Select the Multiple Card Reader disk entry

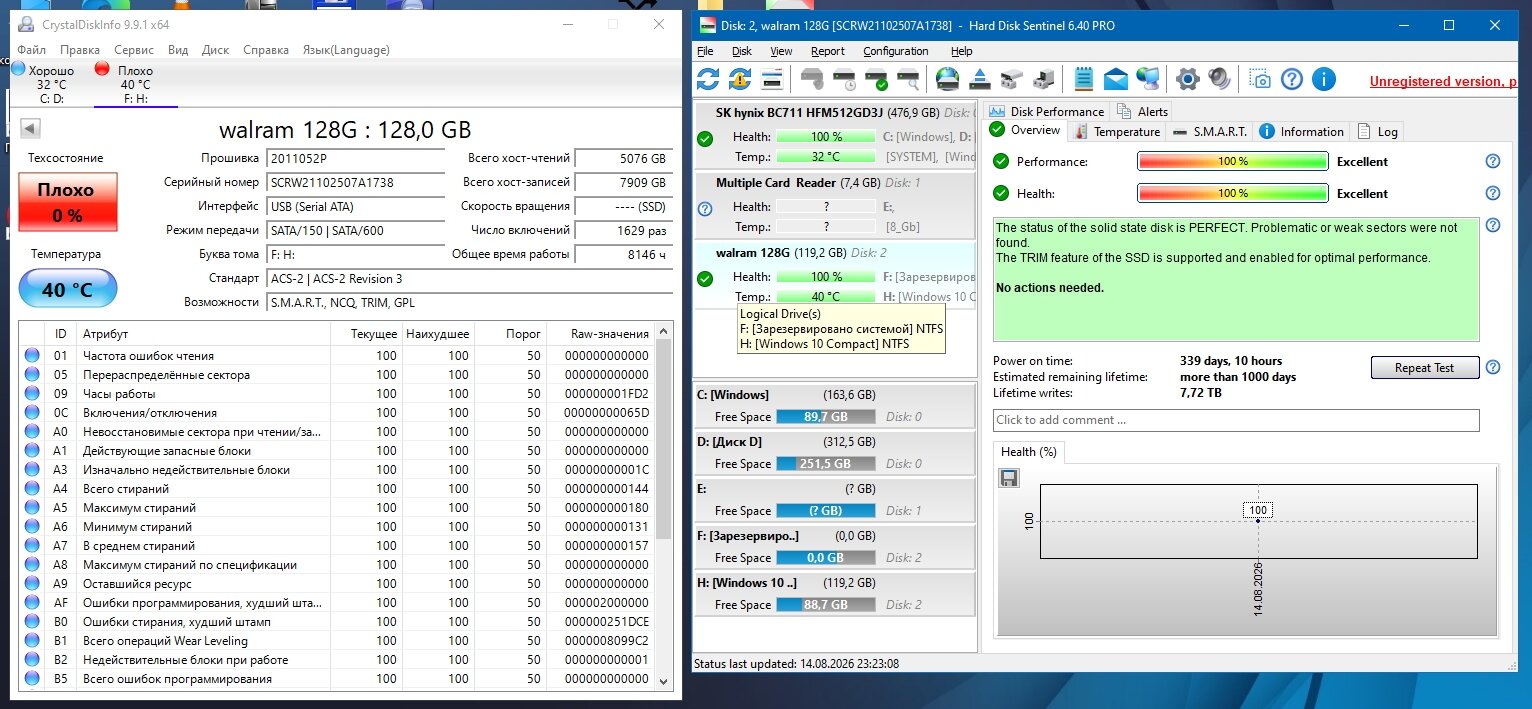[834, 205]
